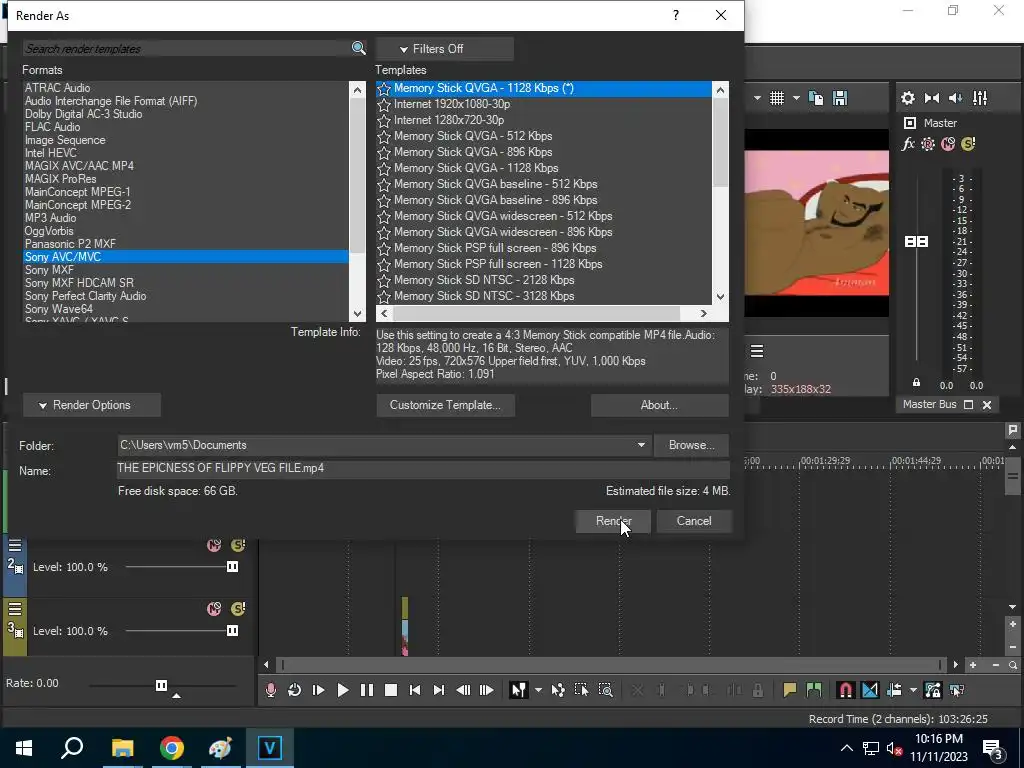The width and height of the screenshot is (1024, 768).
Task: Step to next frame
Action: coord(487,690)
